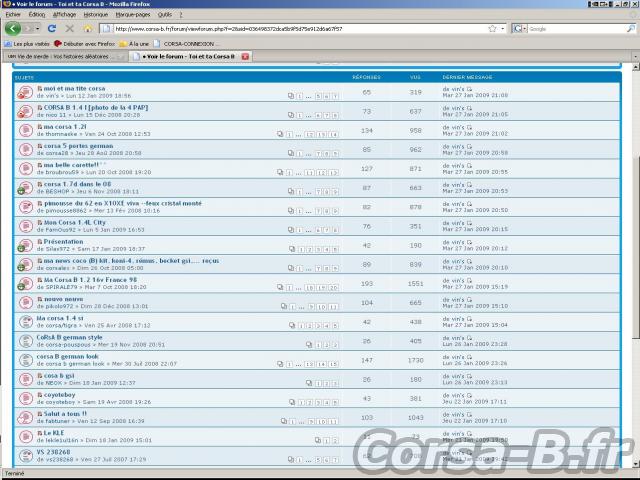Click scrollbar down arrow at bottom right
Image resolution: width=640 pixels, height=480 pixels.
pos(636,464)
